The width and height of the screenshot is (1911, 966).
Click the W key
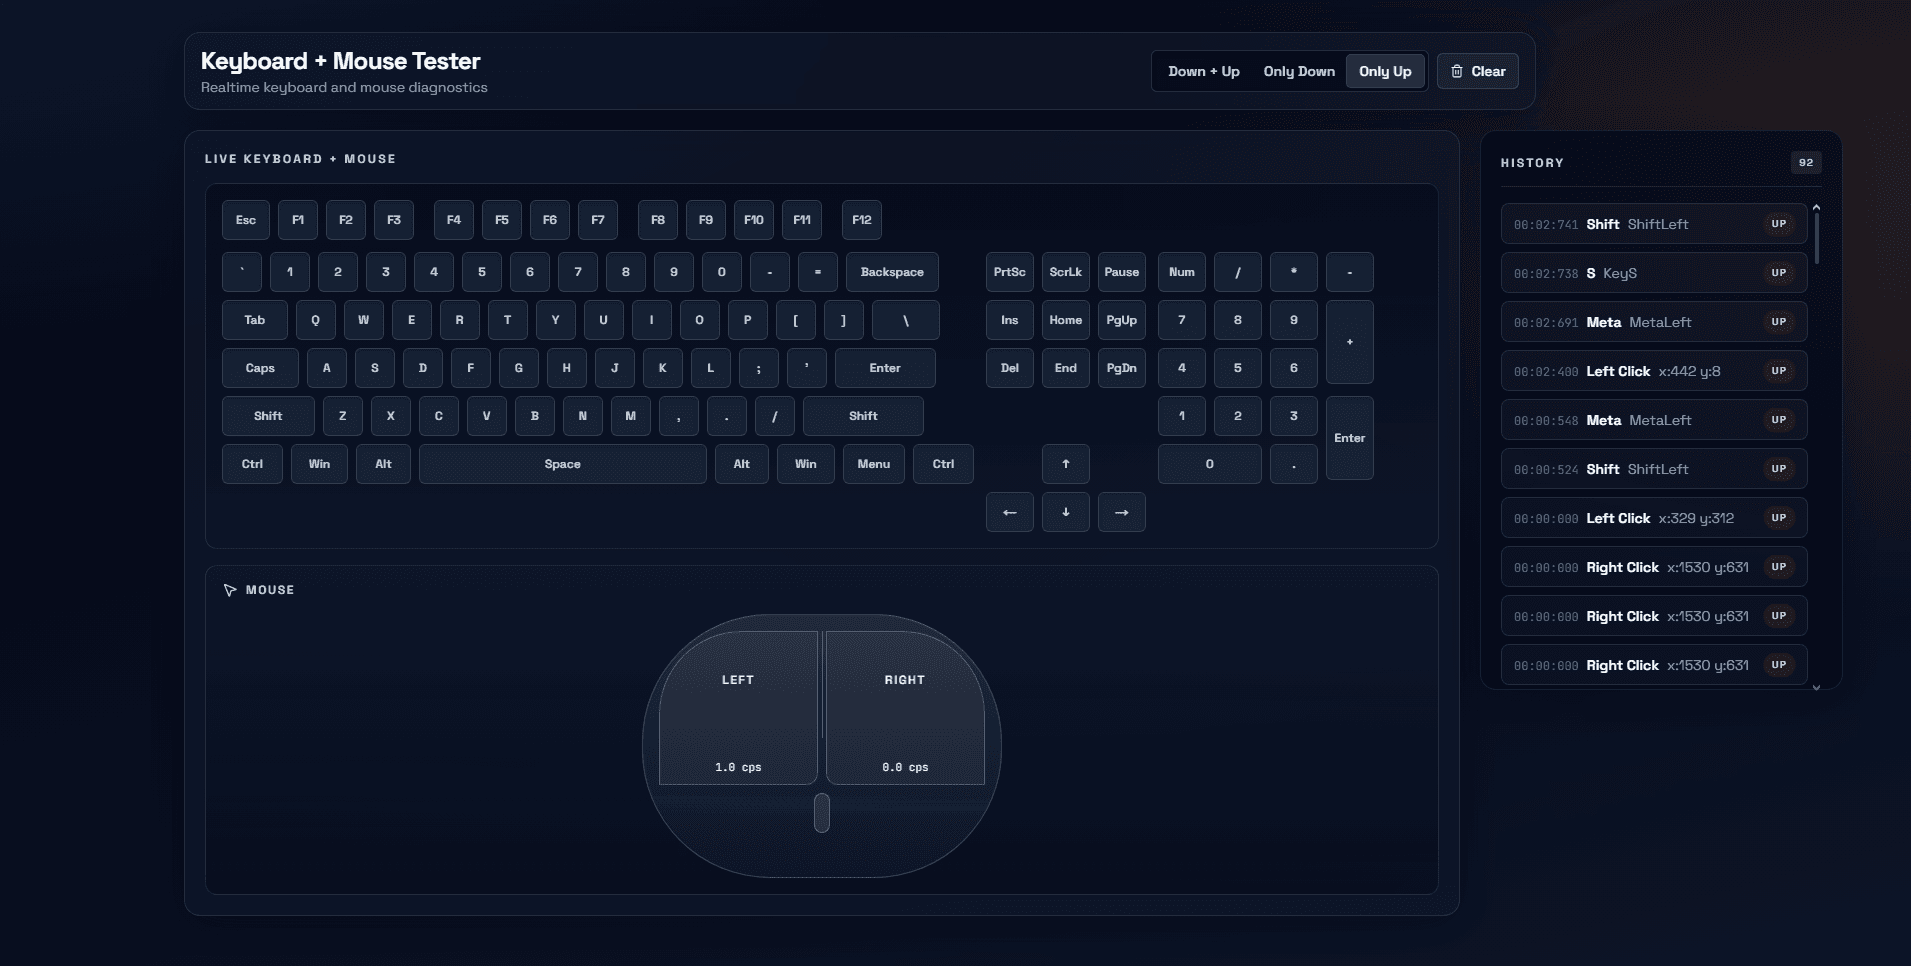[x=364, y=320]
